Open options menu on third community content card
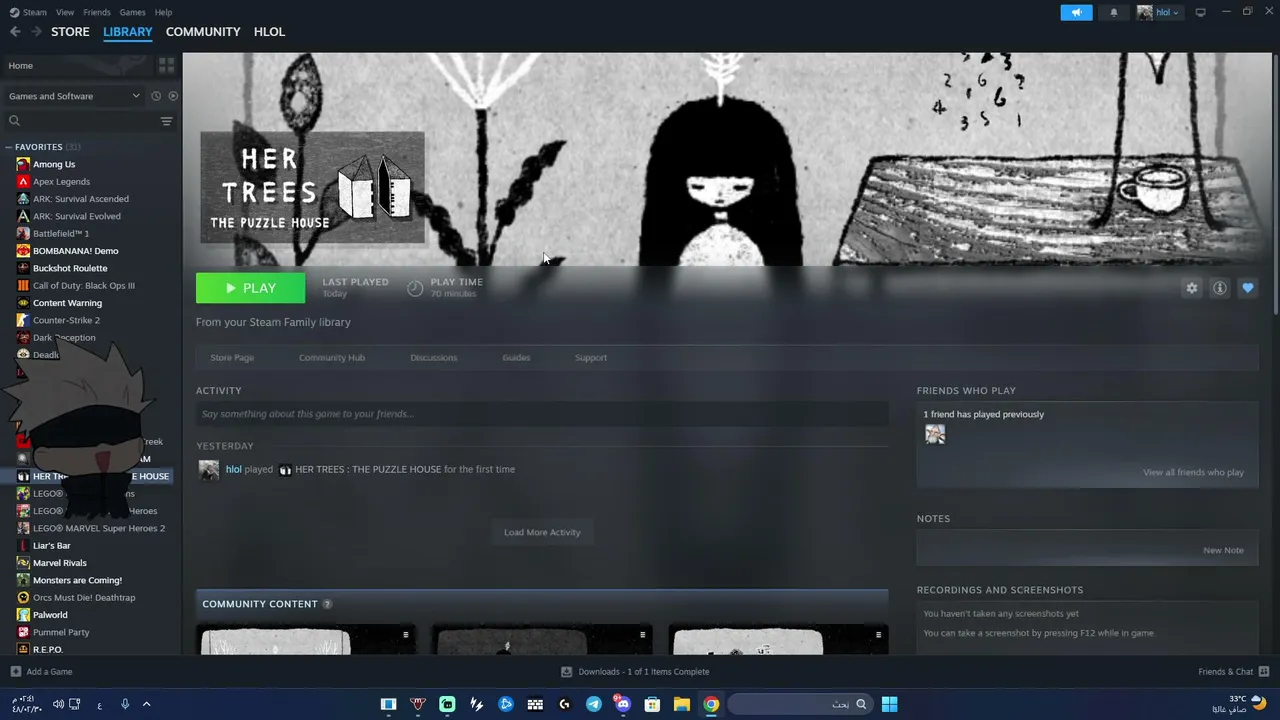1280x720 pixels. click(x=878, y=635)
